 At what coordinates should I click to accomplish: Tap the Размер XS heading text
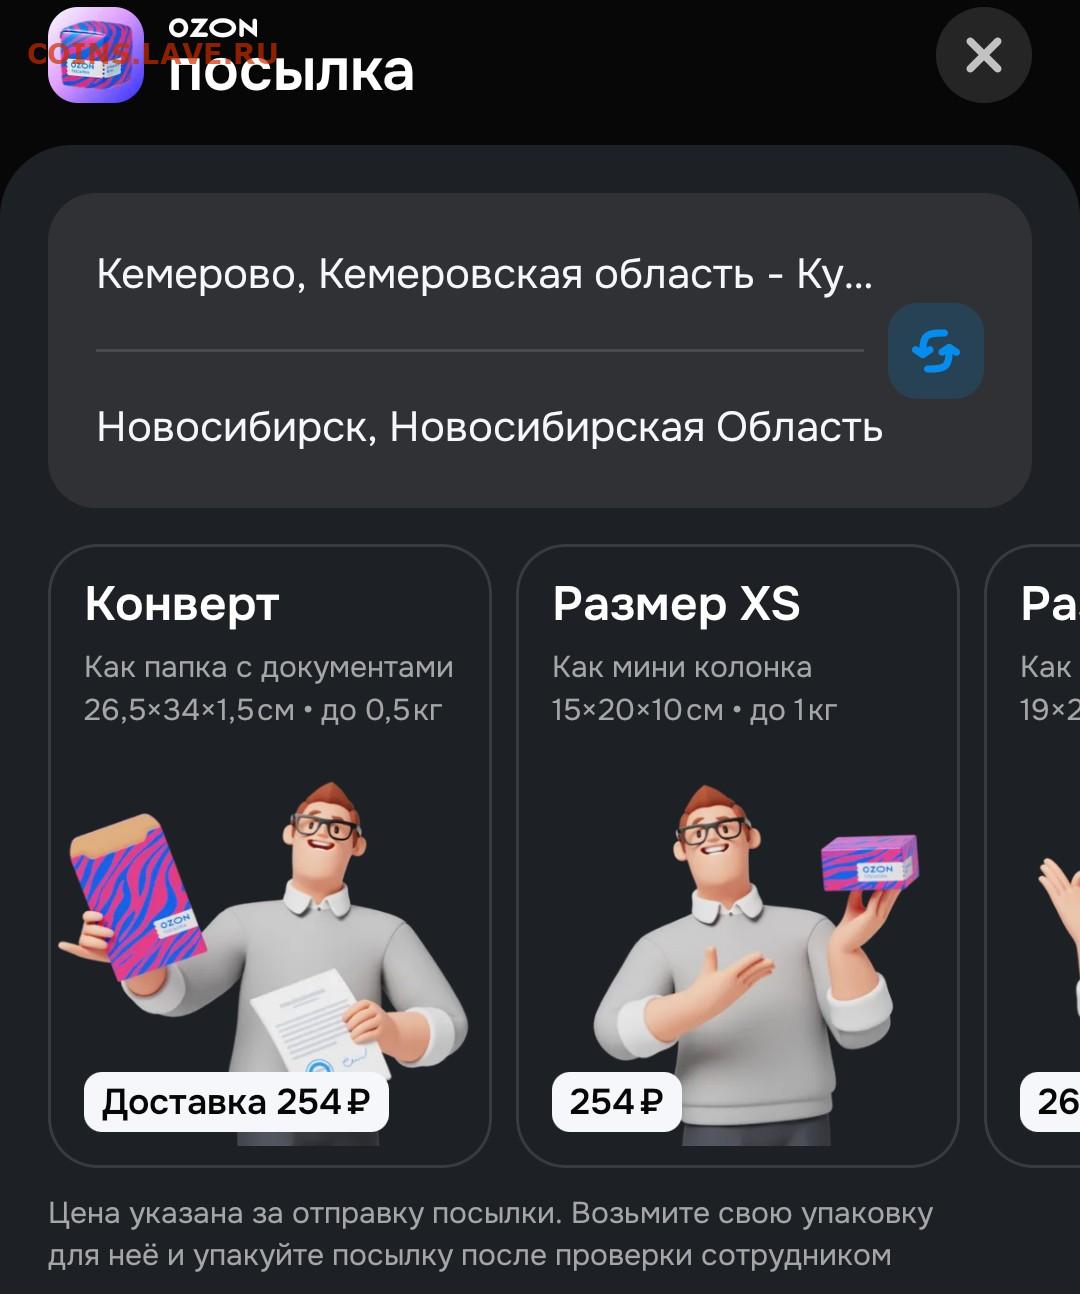[677, 604]
